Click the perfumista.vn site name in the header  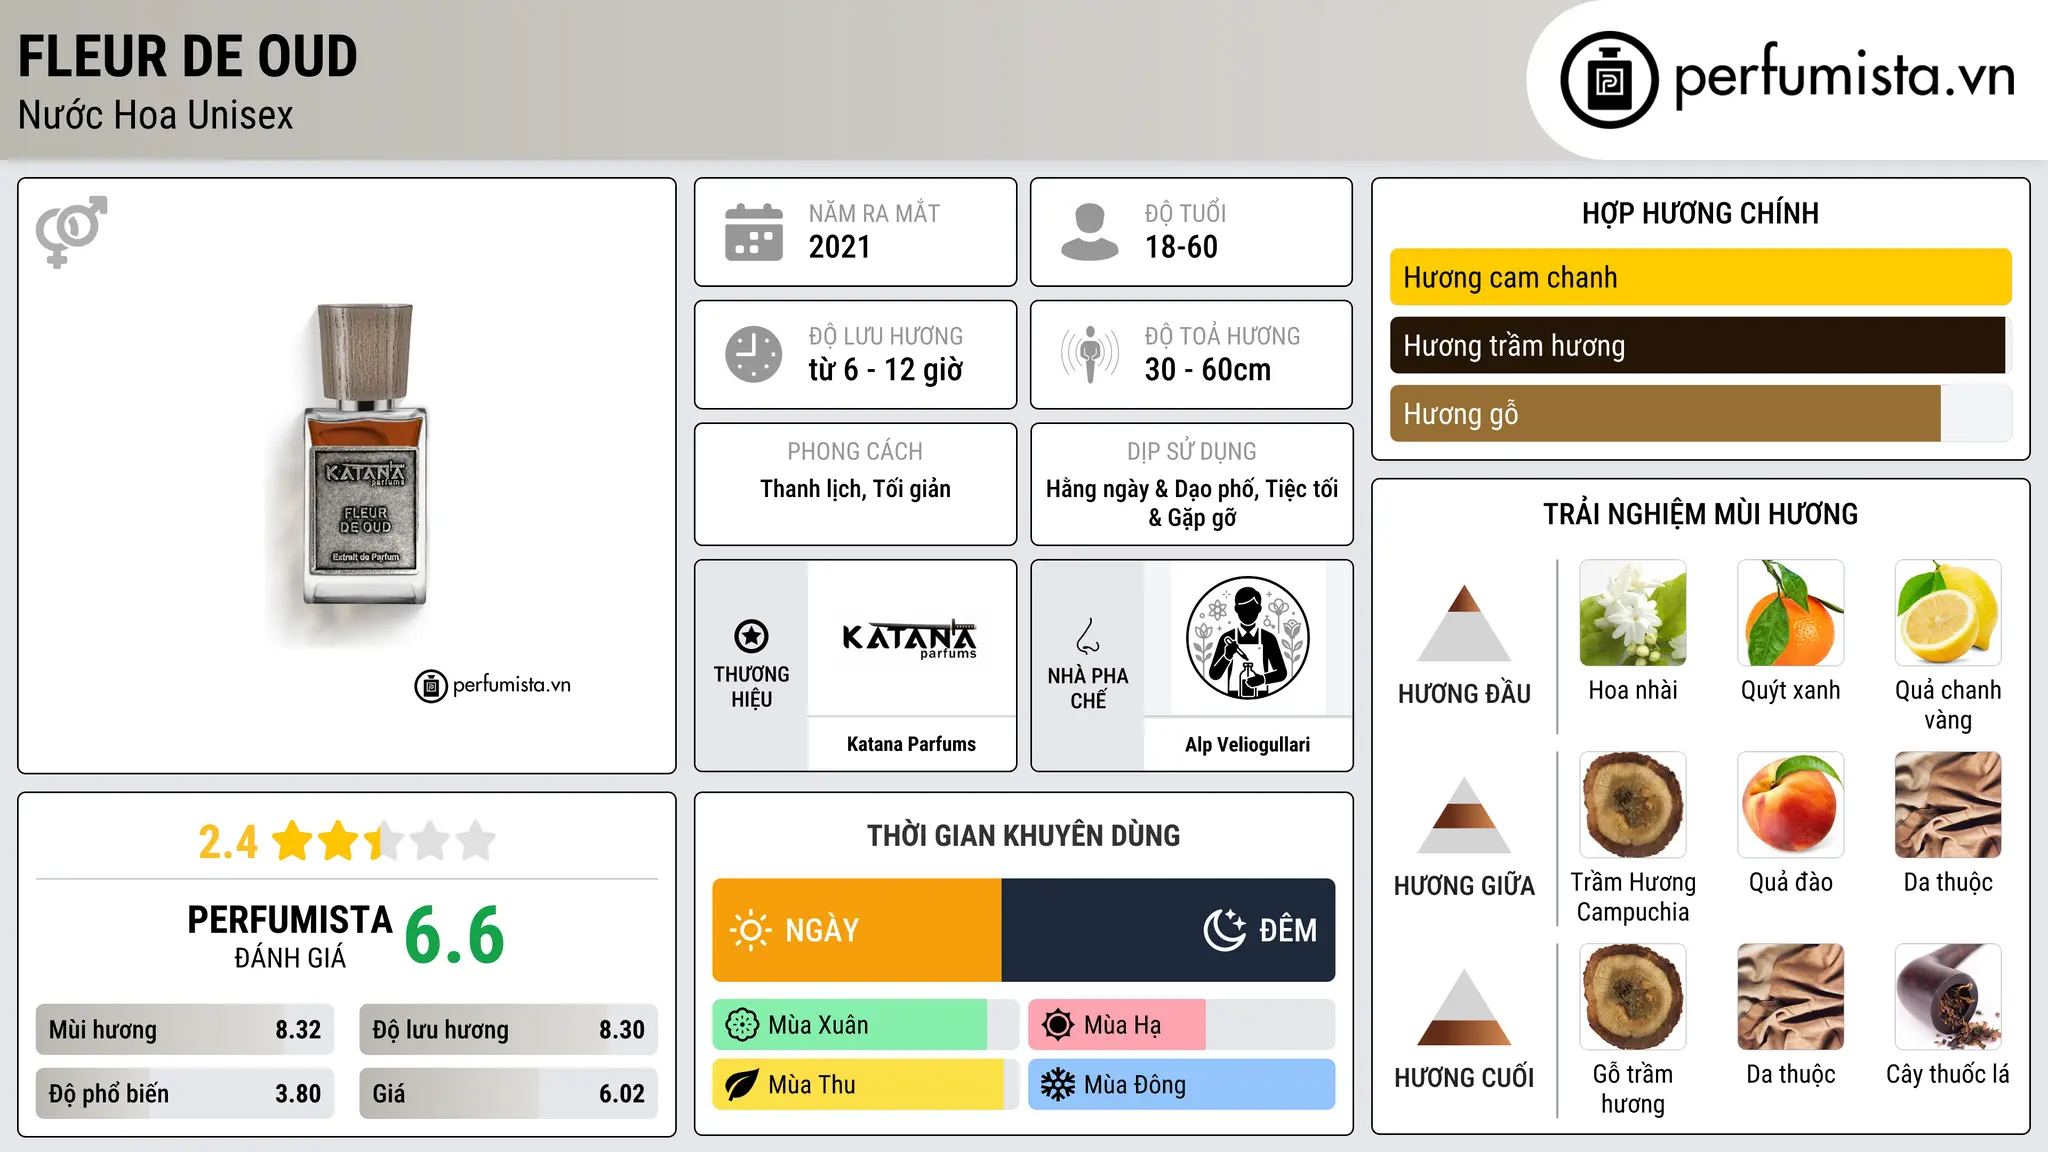(x=1844, y=76)
